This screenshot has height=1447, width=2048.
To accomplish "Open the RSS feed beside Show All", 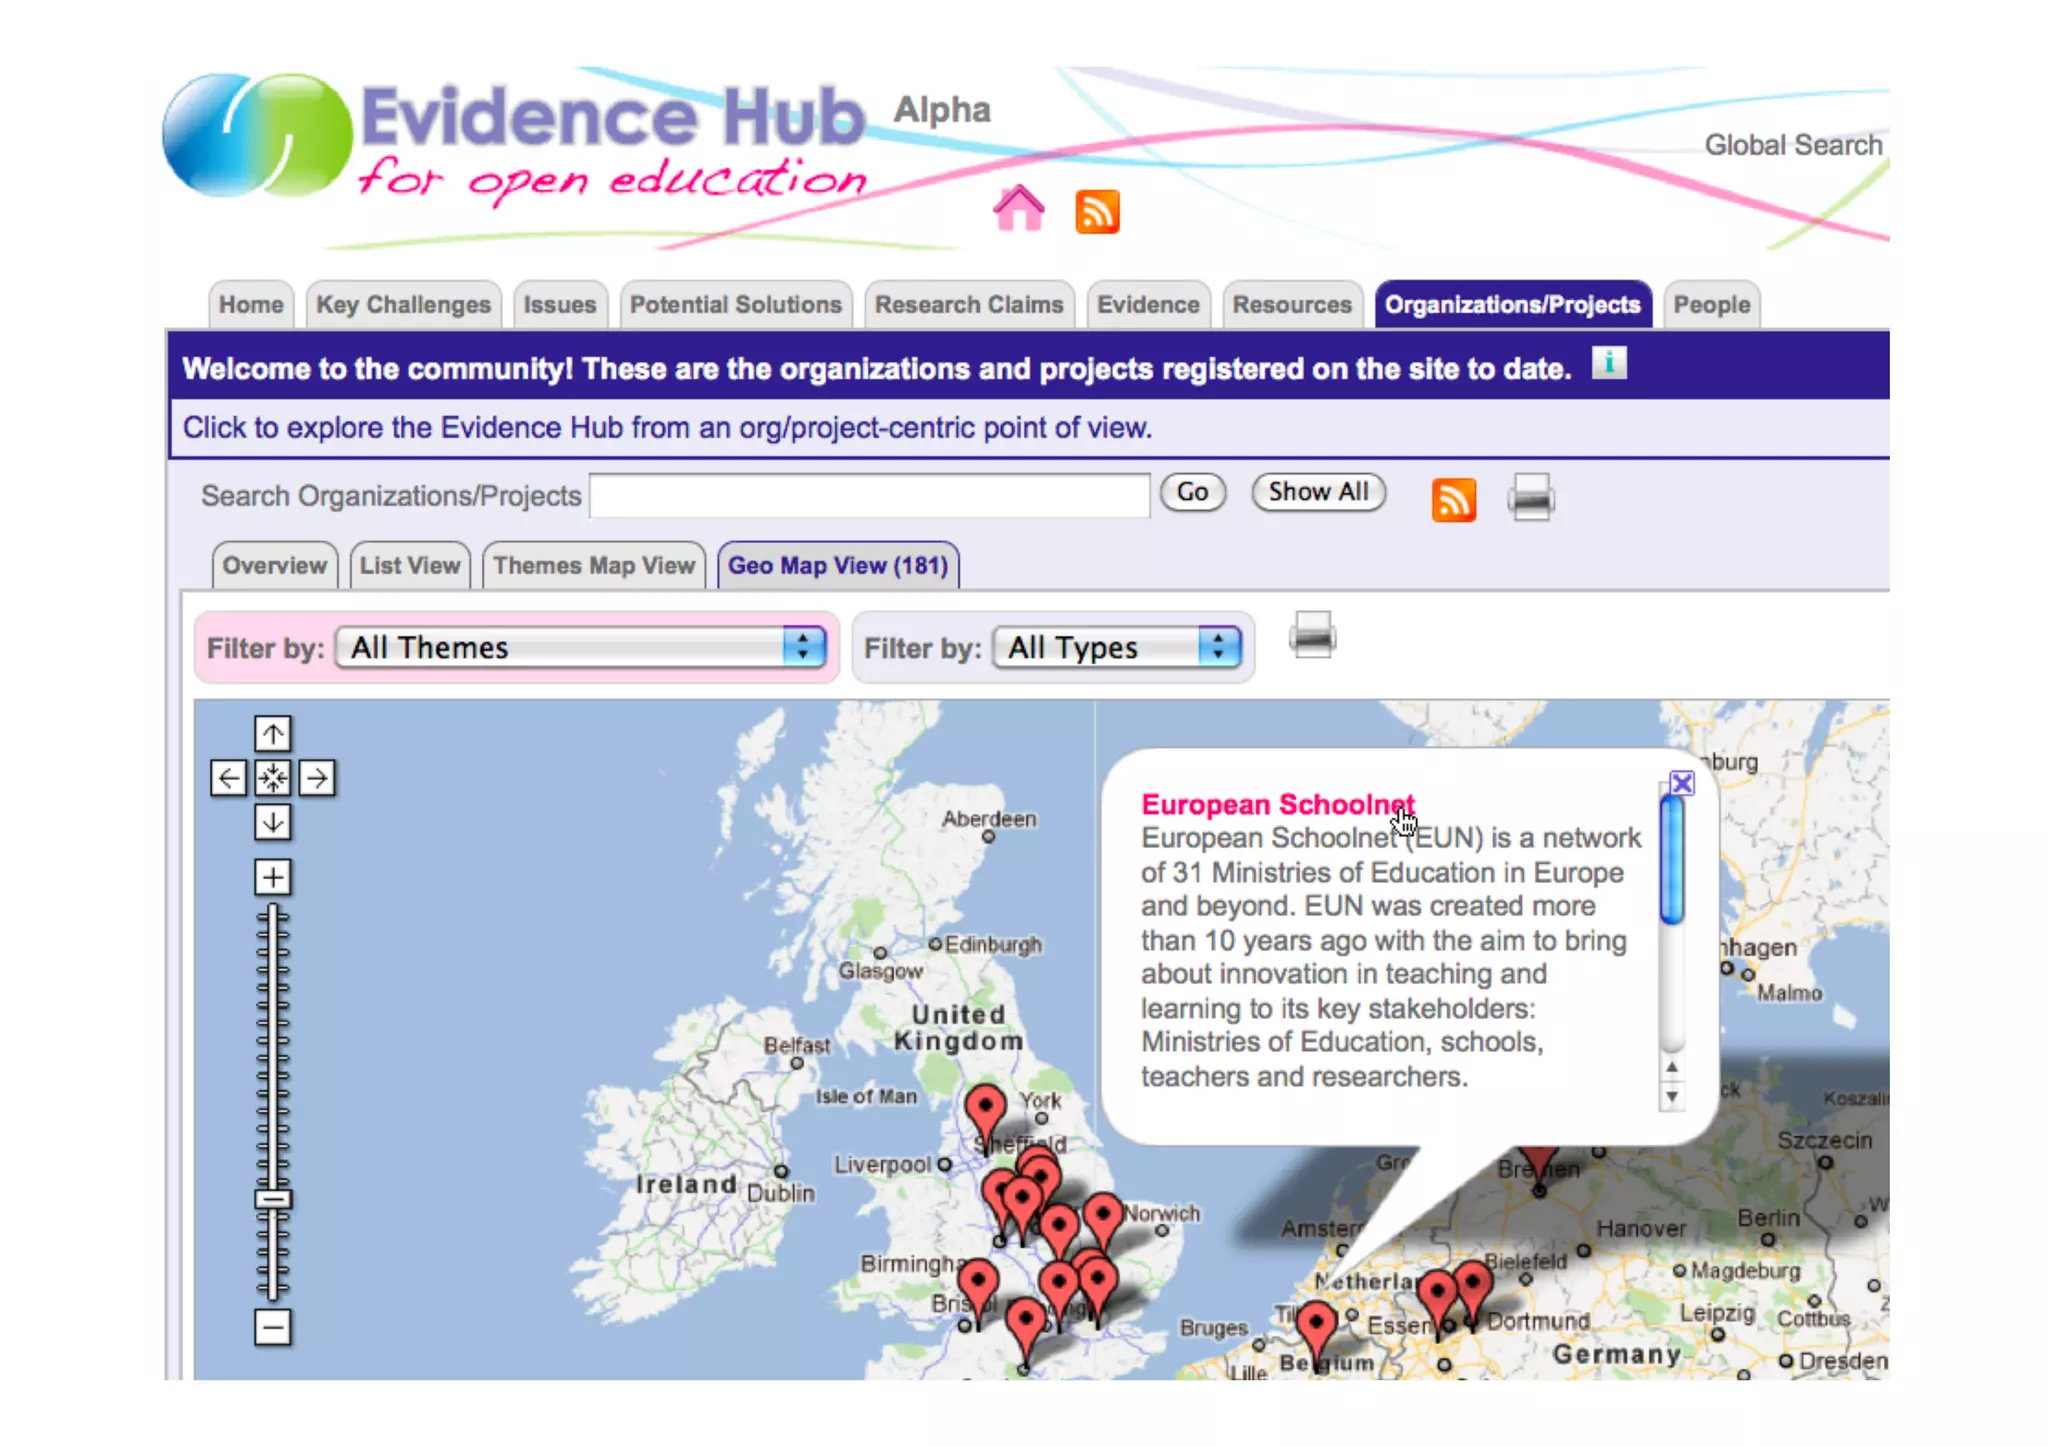I will point(1453,499).
